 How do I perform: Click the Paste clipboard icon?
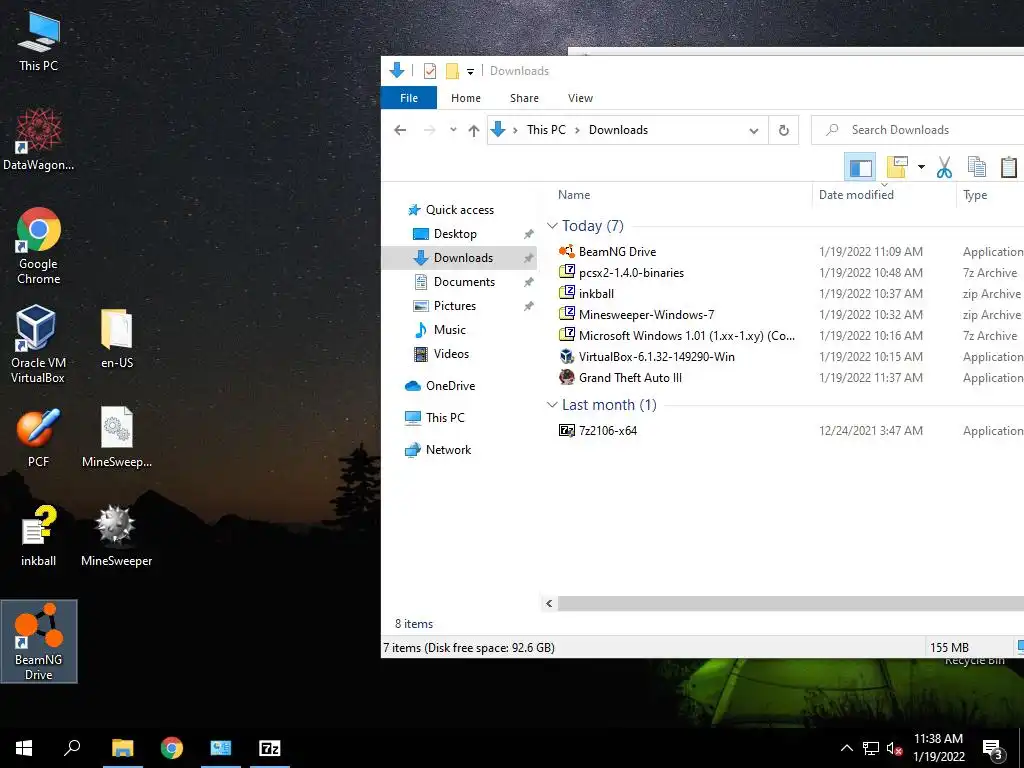click(x=1008, y=167)
